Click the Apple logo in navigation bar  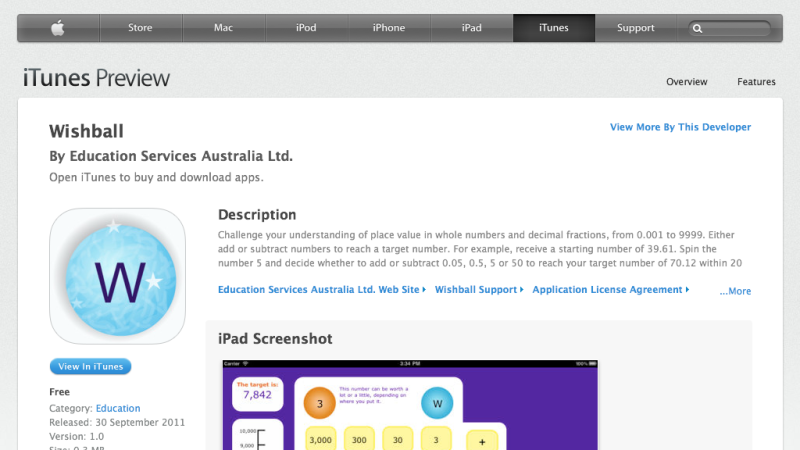58,28
